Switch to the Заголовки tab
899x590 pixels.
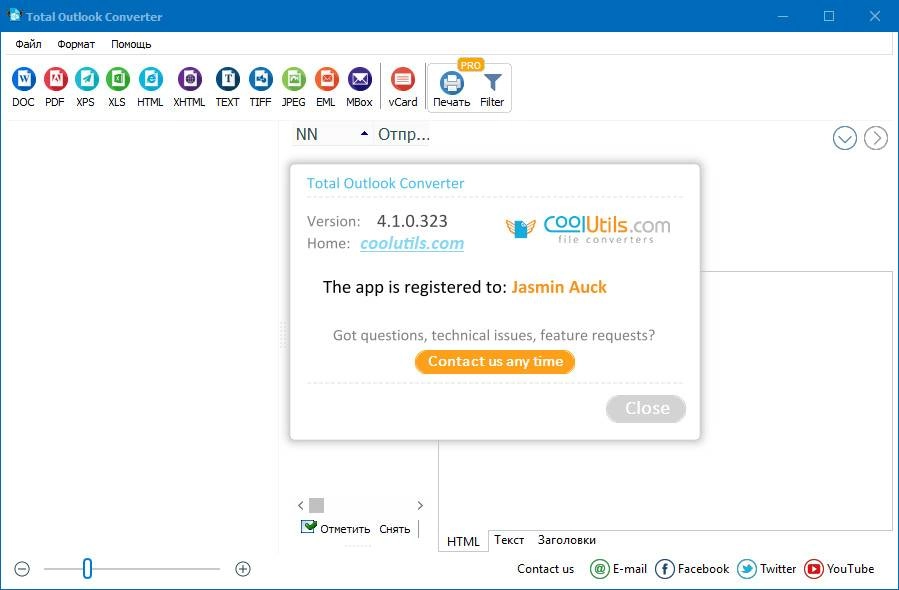(566, 540)
